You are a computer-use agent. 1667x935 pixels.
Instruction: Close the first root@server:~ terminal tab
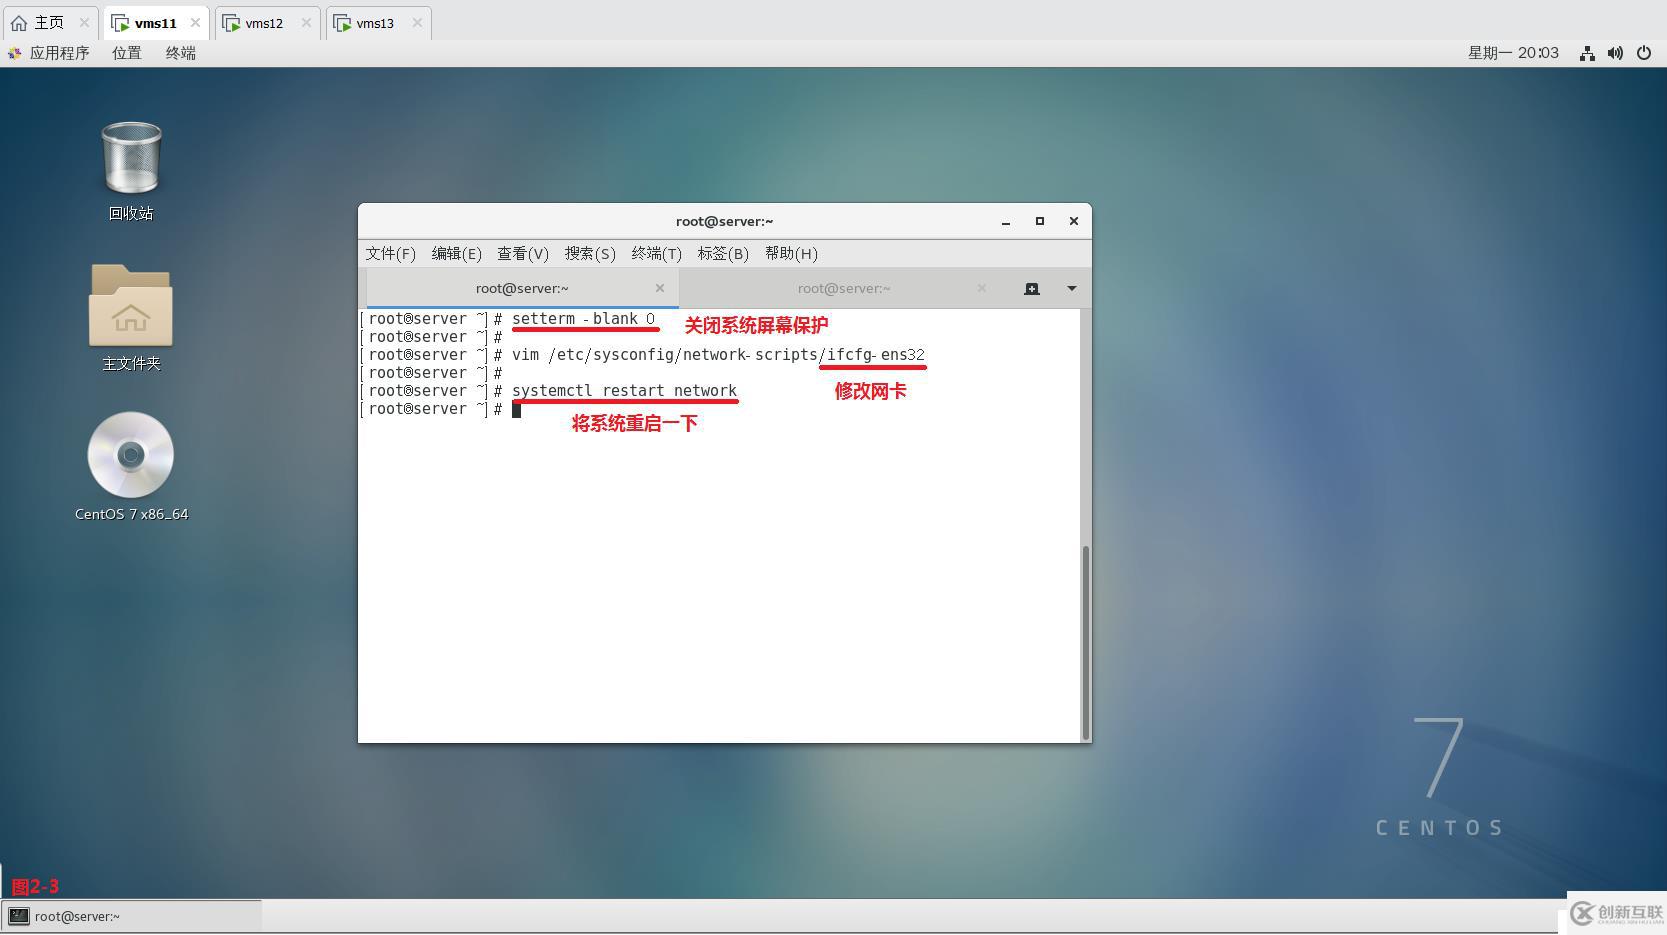point(660,288)
